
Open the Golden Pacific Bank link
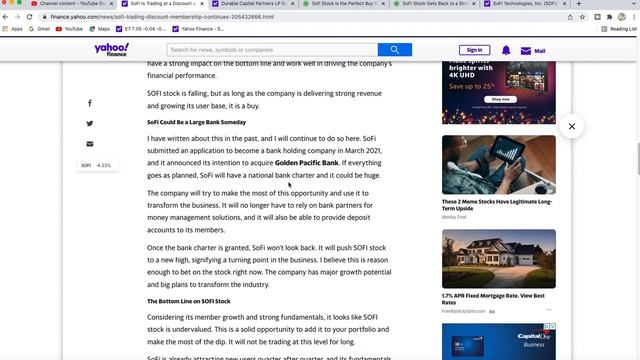pyautogui.click(x=307, y=162)
